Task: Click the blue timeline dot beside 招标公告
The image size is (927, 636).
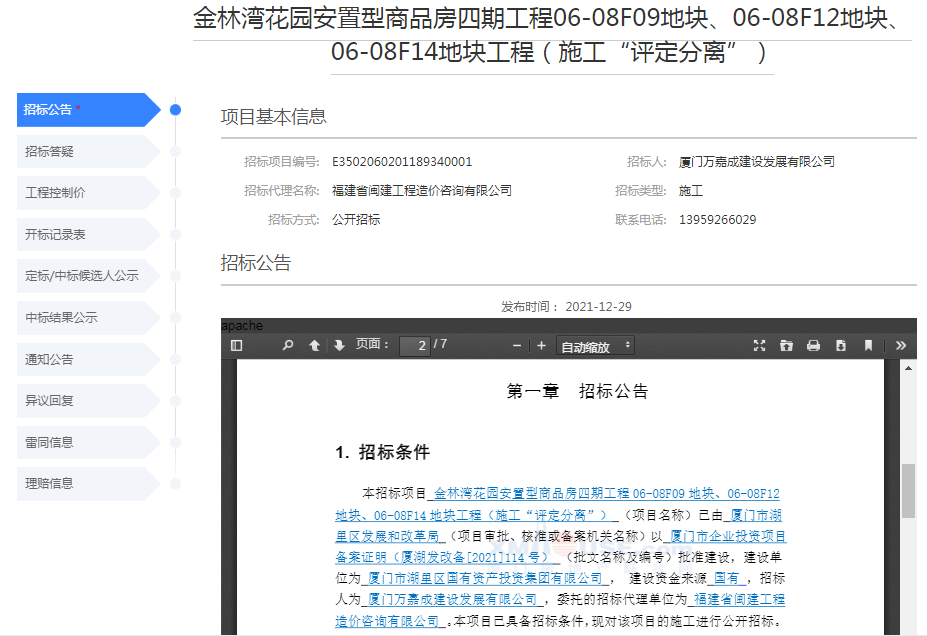Action: tap(175, 110)
